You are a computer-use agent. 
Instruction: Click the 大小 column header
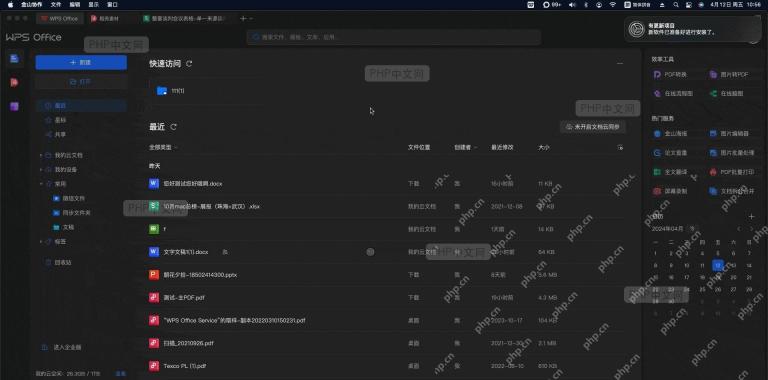point(544,147)
